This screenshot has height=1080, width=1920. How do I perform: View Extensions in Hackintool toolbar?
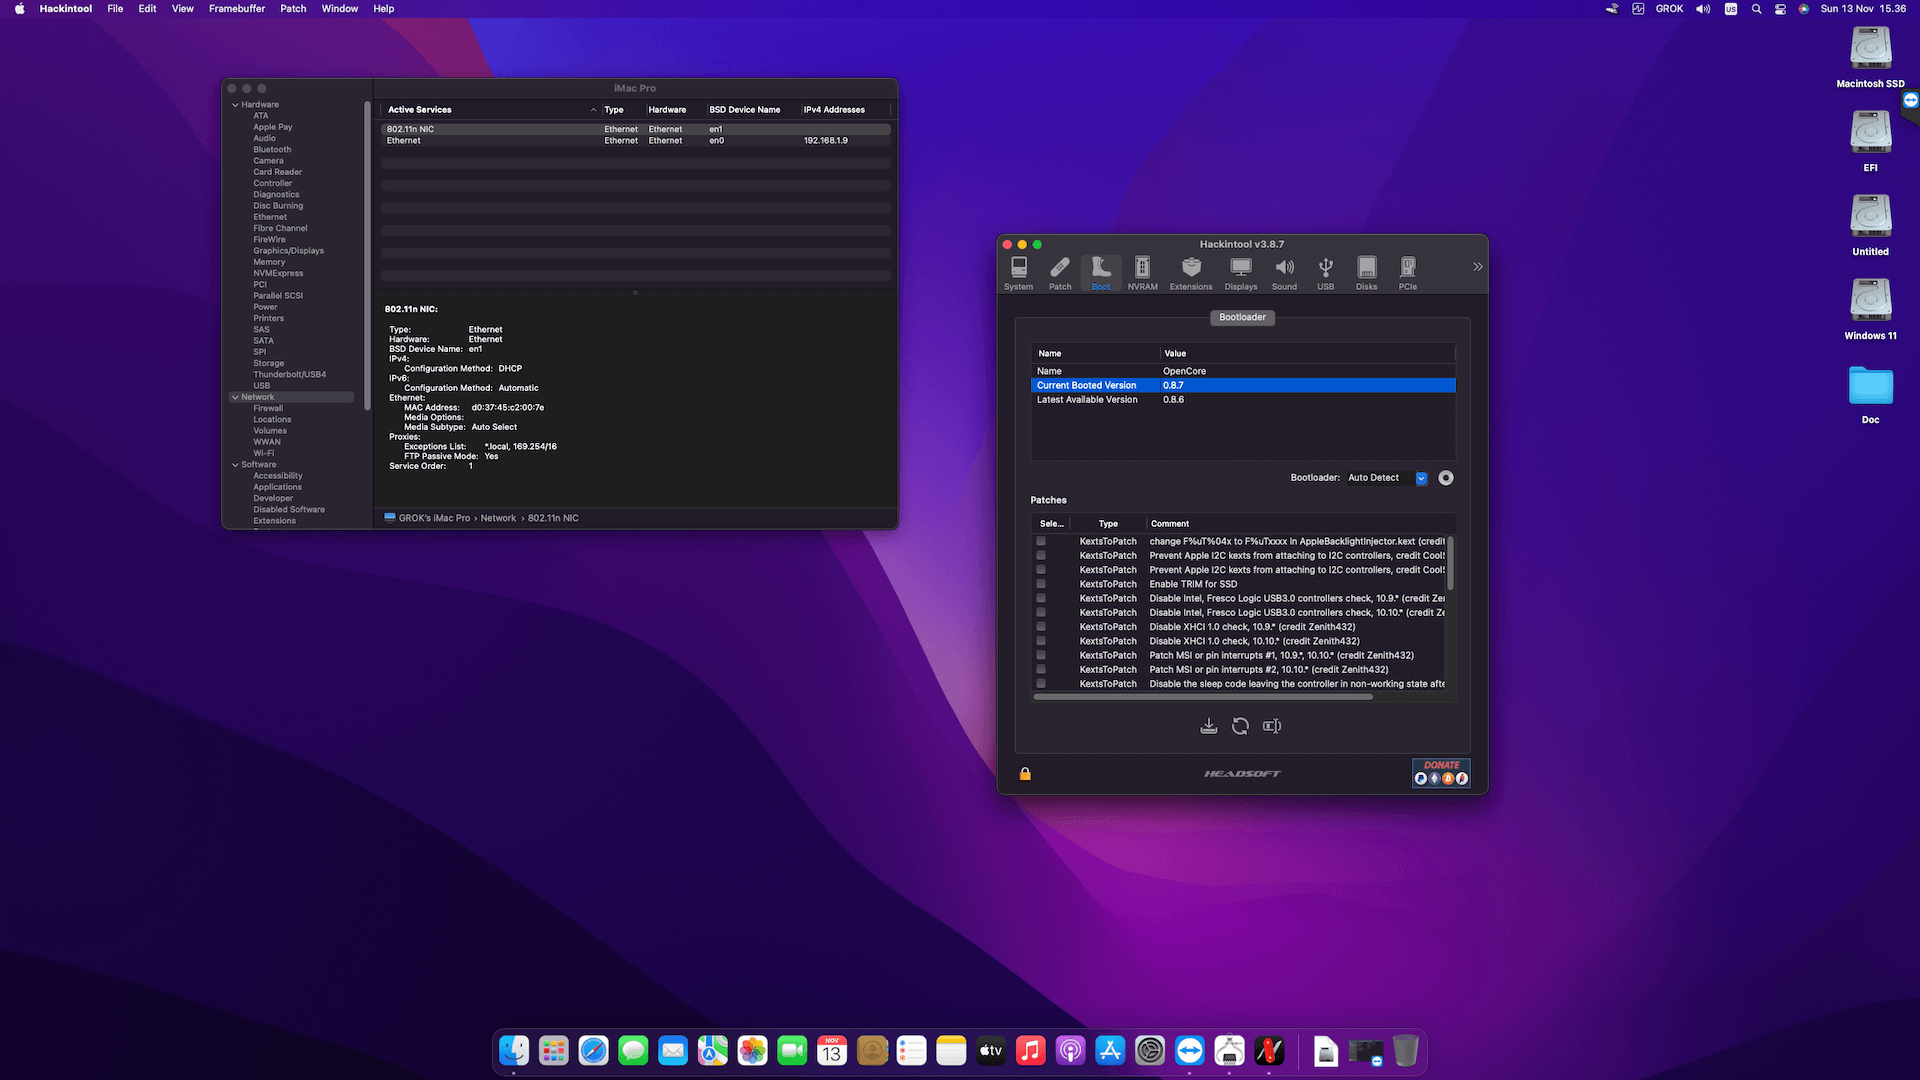click(x=1190, y=270)
